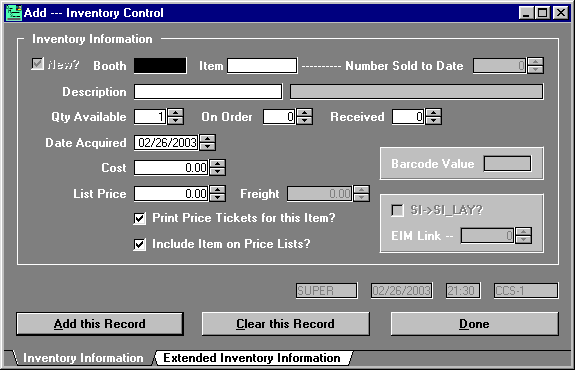The height and width of the screenshot is (370, 575).
Task: Increase Qty Available with up arrow
Action: (176, 113)
